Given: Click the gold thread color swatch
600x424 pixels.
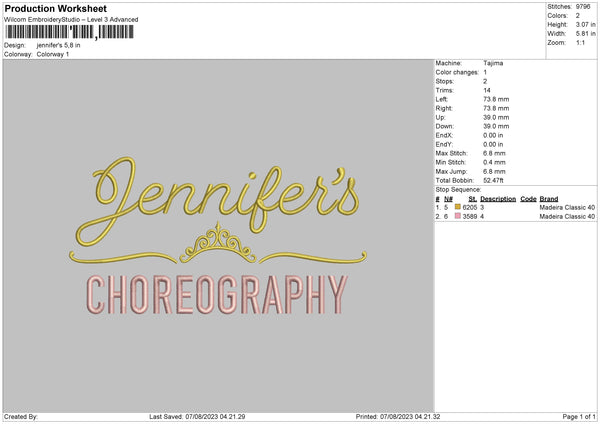Looking at the screenshot, I should click(x=457, y=207).
